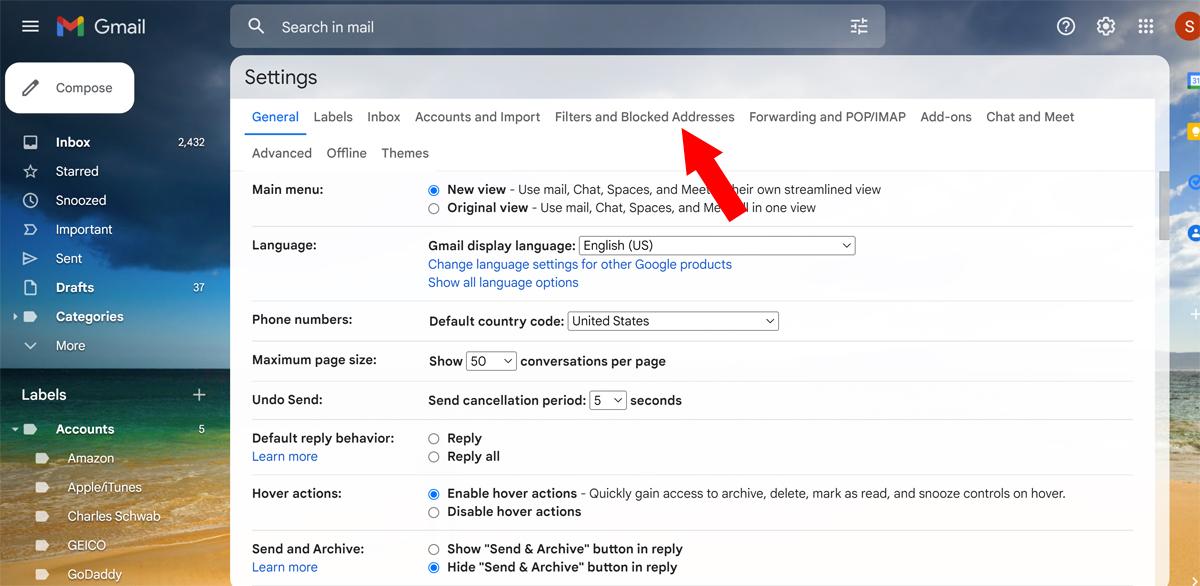Click the search options filter icon
Viewport: 1200px width, 586px height.
(859, 27)
